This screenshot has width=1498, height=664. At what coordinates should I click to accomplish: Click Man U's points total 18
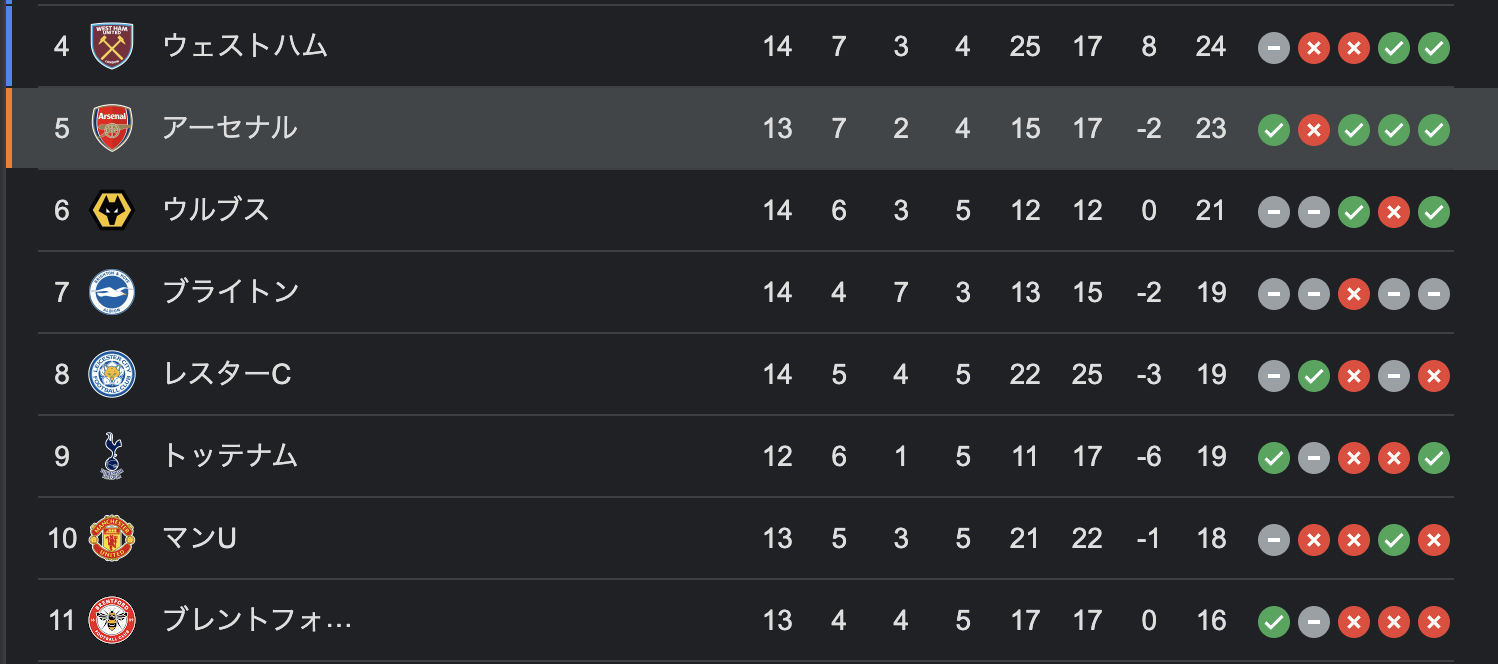pyautogui.click(x=1211, y=538)
